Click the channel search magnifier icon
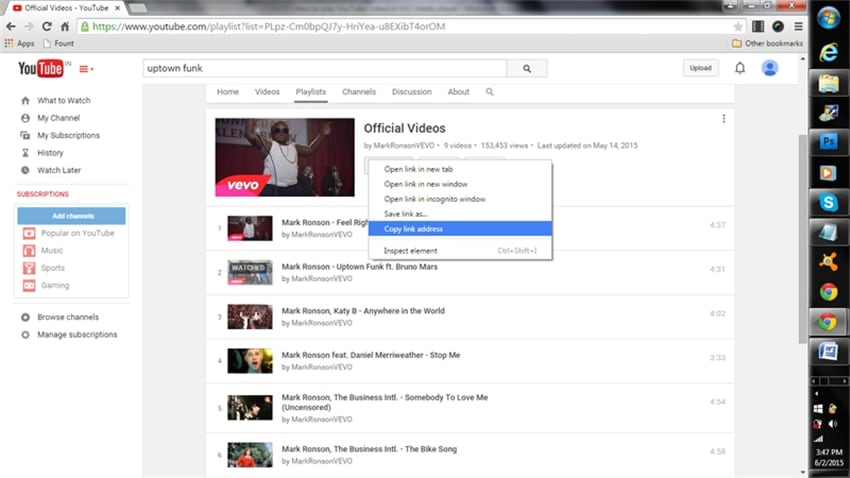Screen dimensions: 850x478 click(x=490, y=92)
